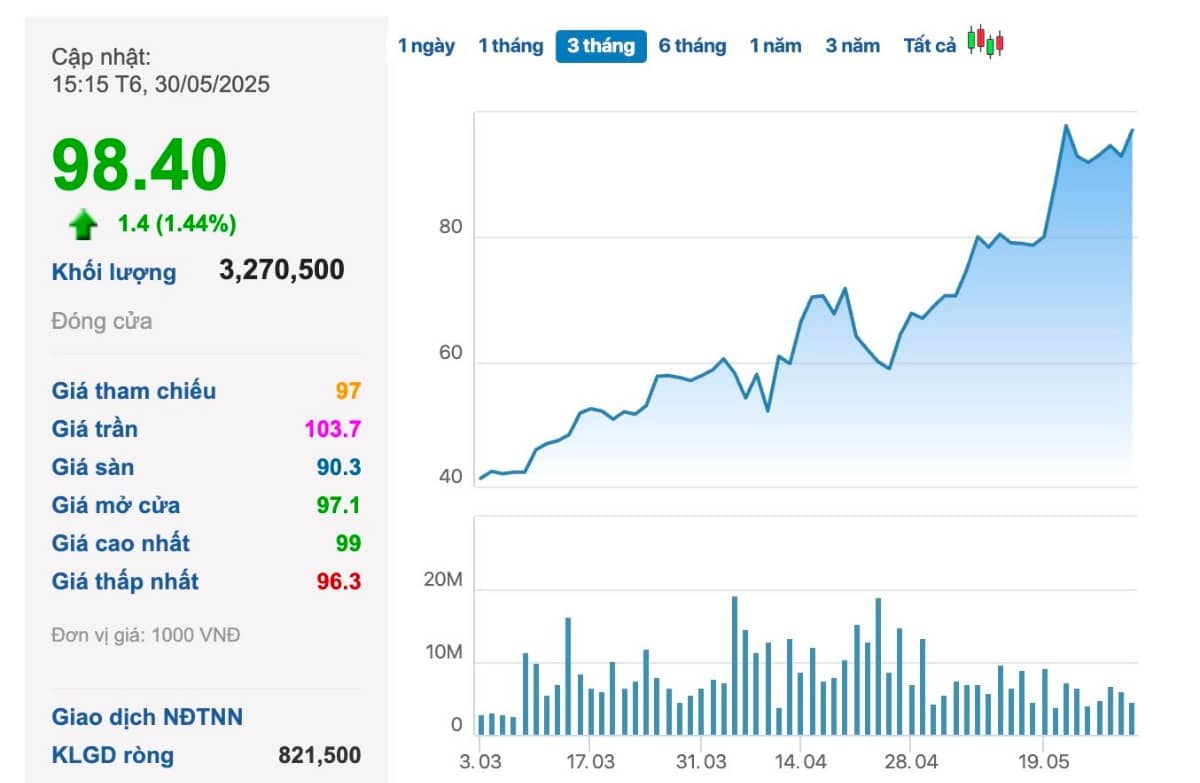The height and width of the screenshot is (783, 1200).
Task: Click the 19.05 date axis label
Action: tap(1042, 759)
